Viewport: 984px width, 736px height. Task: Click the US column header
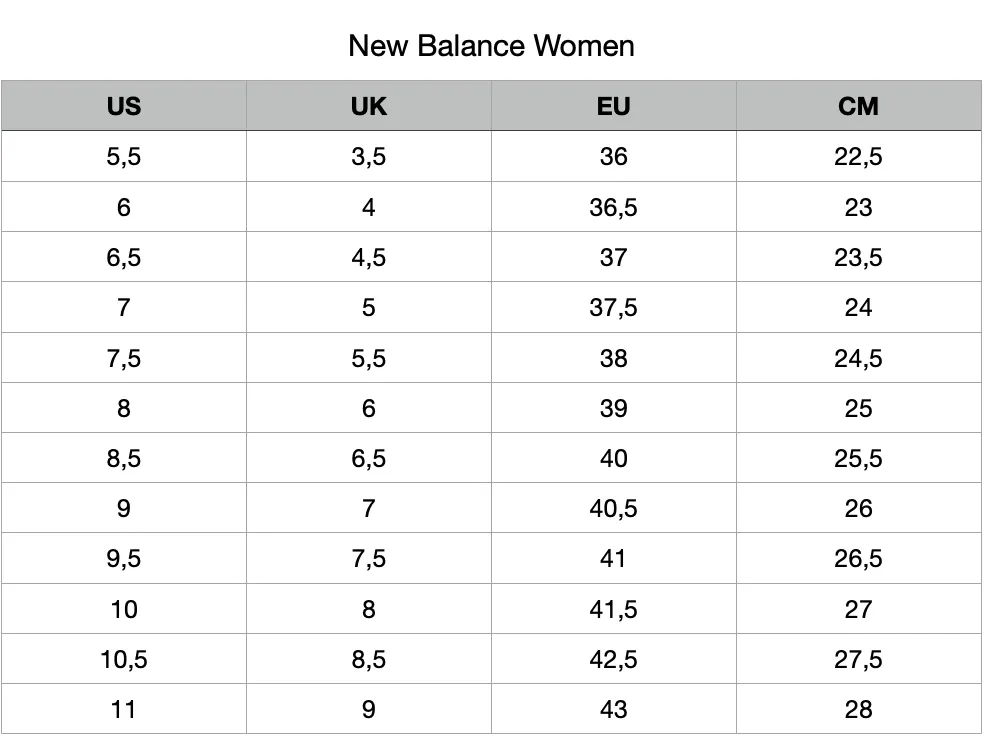pyautogui.click(x=124, y=106)
